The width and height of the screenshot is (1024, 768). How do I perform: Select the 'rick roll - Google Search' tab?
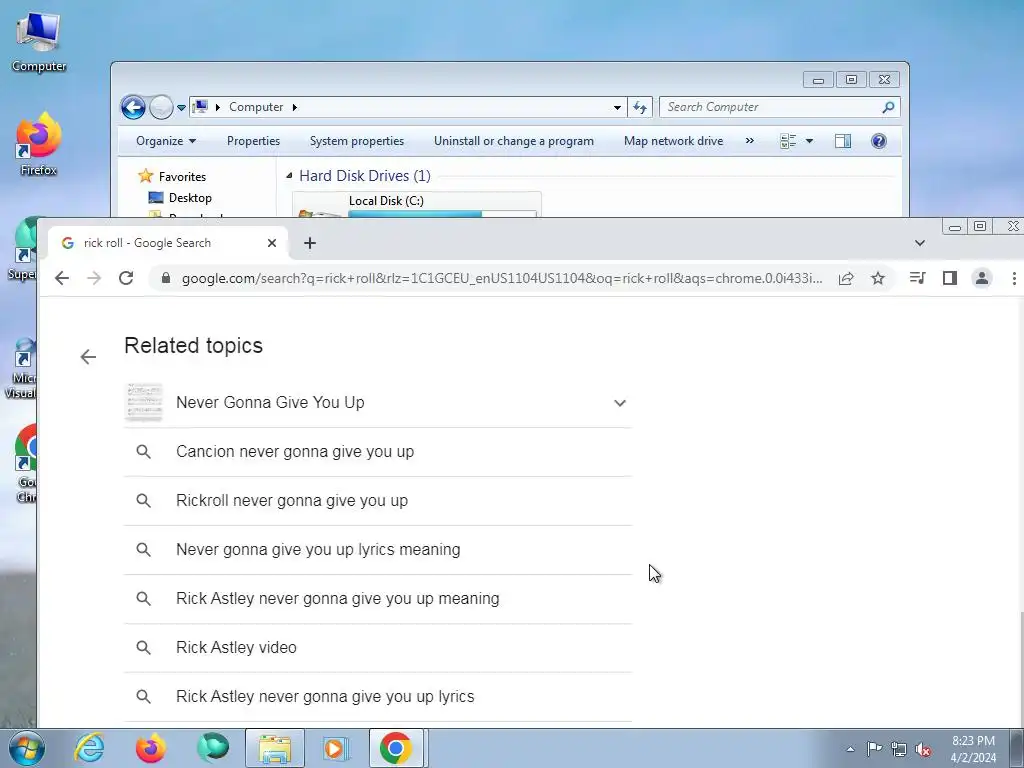click(x=167, y=243)
